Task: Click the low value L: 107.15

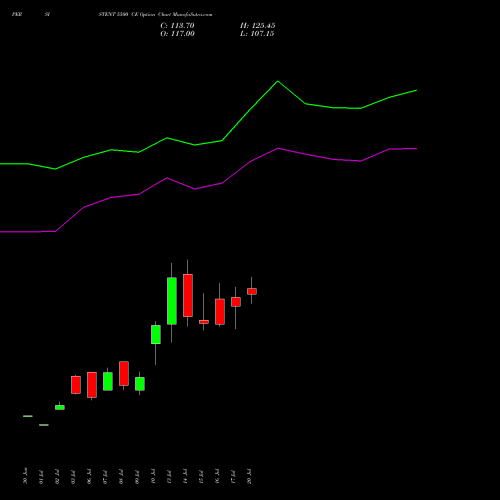Action: [257, 34]
